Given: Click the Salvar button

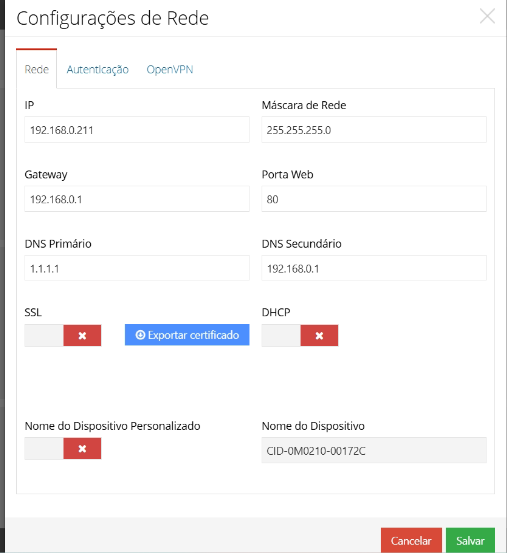Looking at the screenshot, I should (470, 540).
